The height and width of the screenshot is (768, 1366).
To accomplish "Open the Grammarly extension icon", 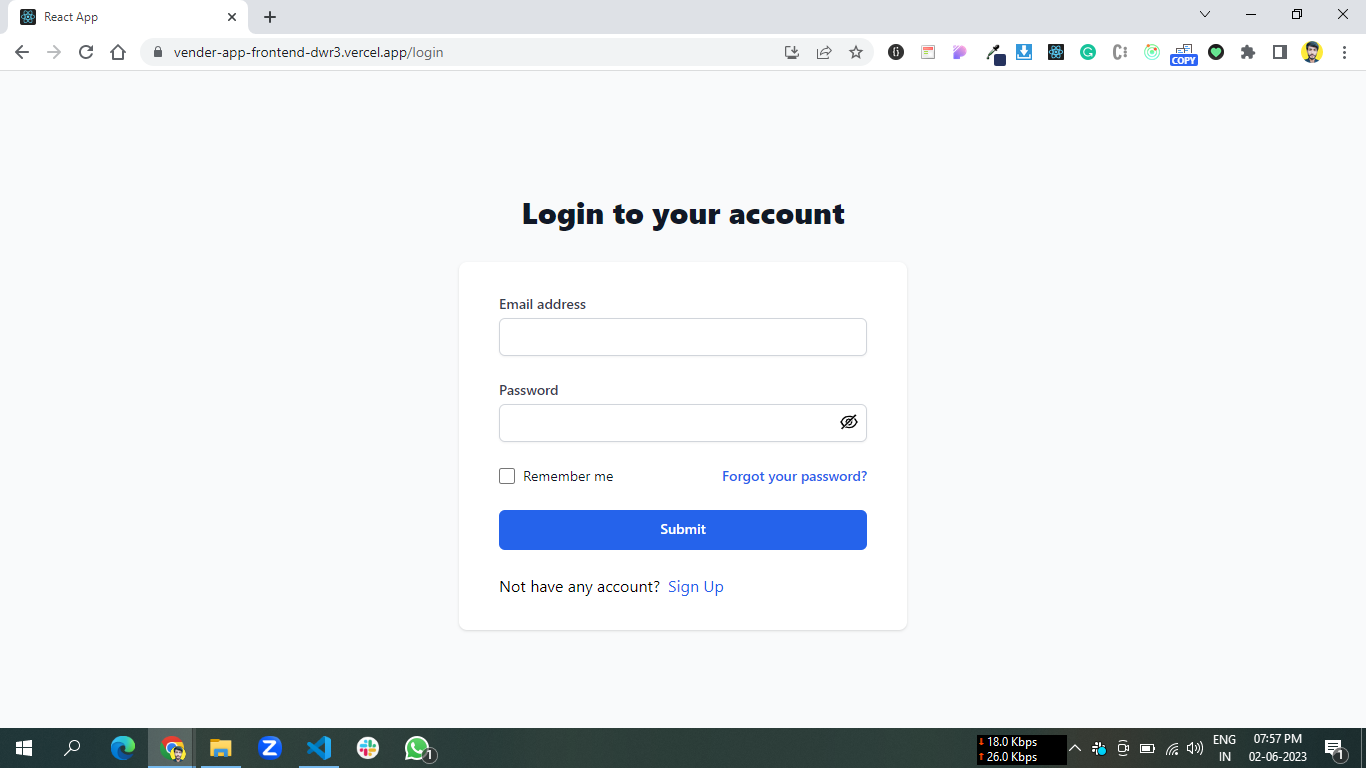I will [x=1088, y=52].
